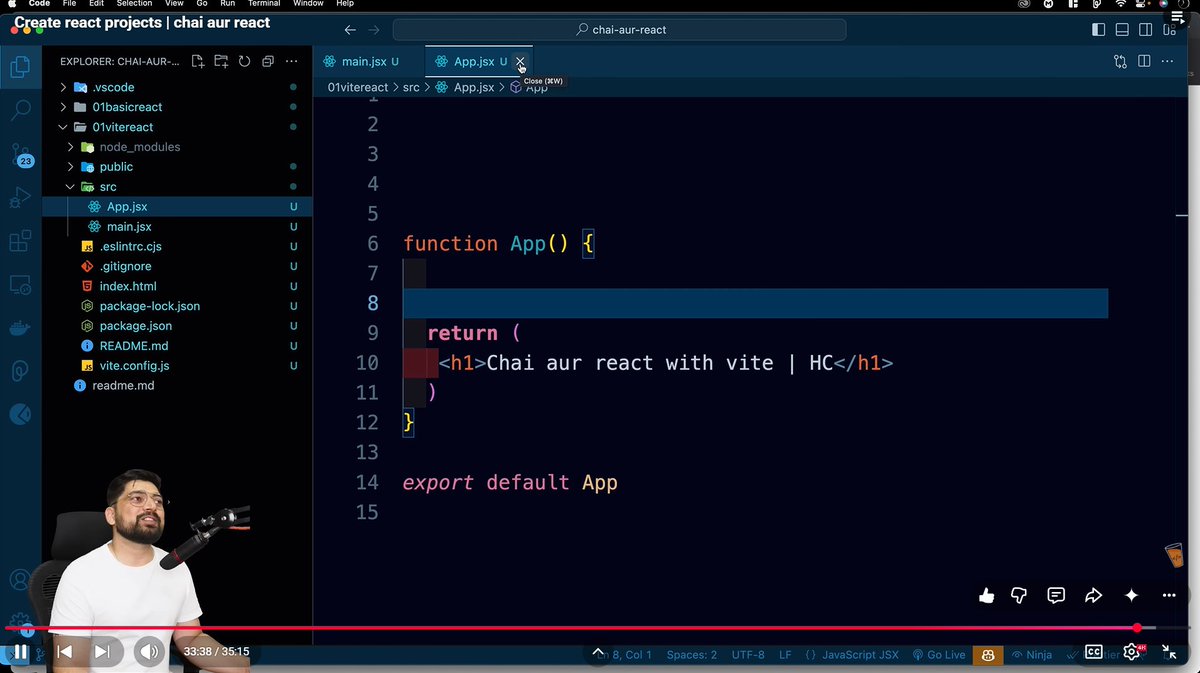Viewport: 1200px width, 673px height.
Task: Open the Extensions view
Action: coord(20,241)
